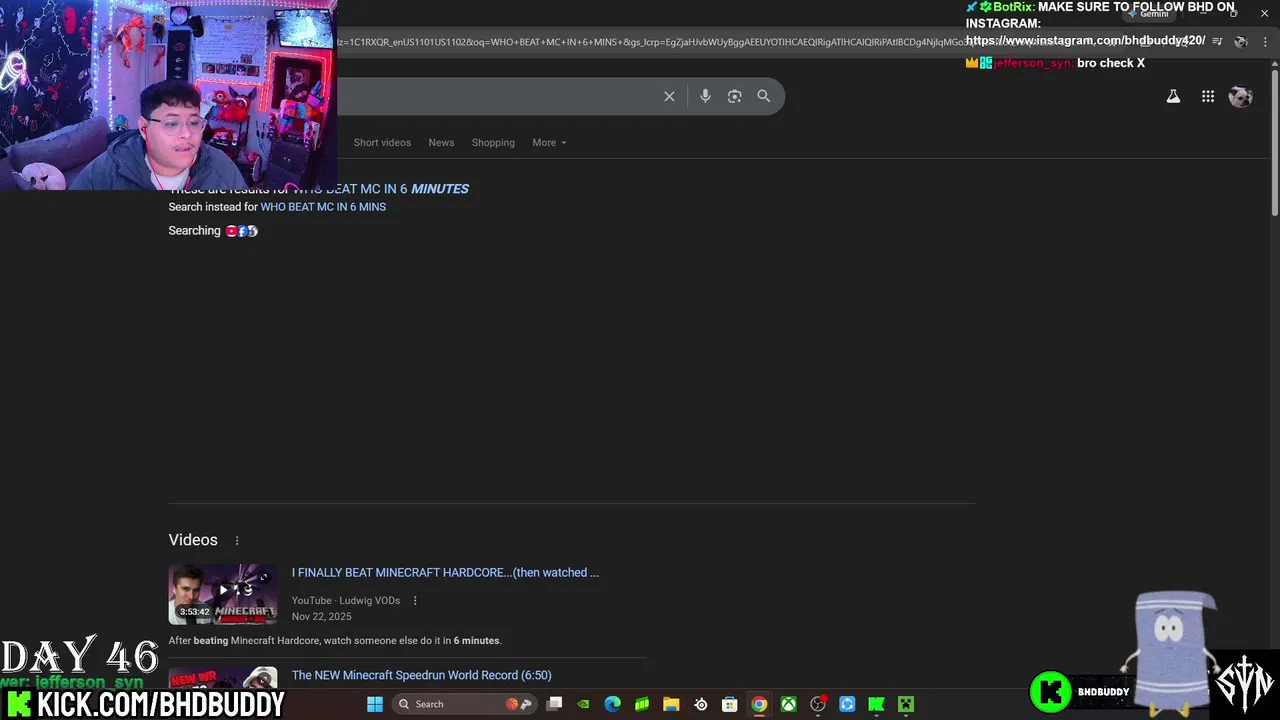Screen dimensions: 1280x720
Task: Open NEW Minecraft Speedrun World Record link
Action: tap(421, 675)
